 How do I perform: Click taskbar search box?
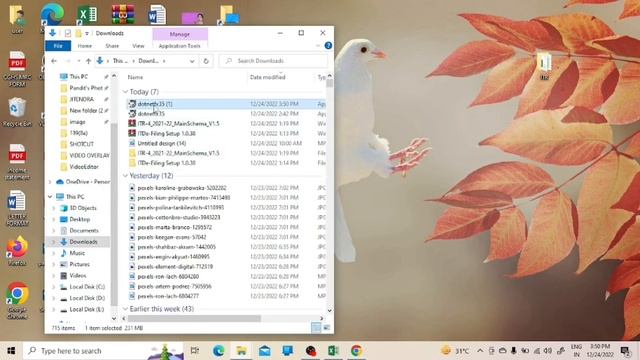103,351
